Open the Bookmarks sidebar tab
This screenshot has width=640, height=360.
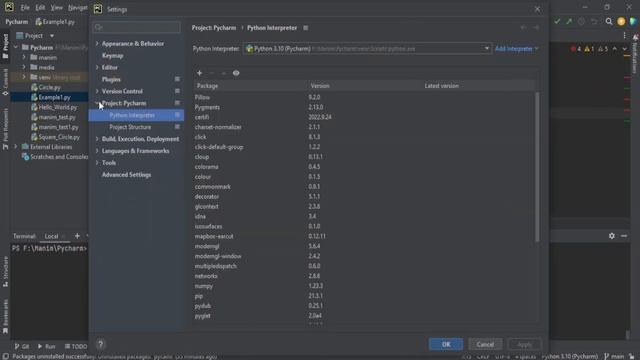point(5,317)
